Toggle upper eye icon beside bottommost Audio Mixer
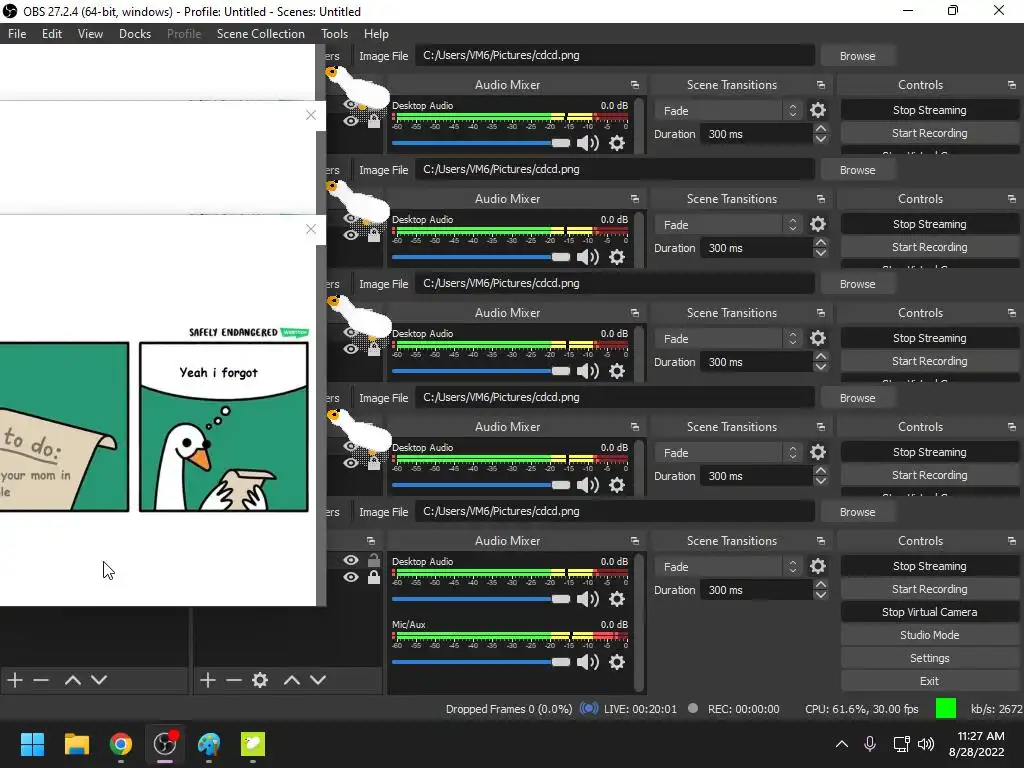Viewport: 1024px width, 768px height. [x=351, y=560]
